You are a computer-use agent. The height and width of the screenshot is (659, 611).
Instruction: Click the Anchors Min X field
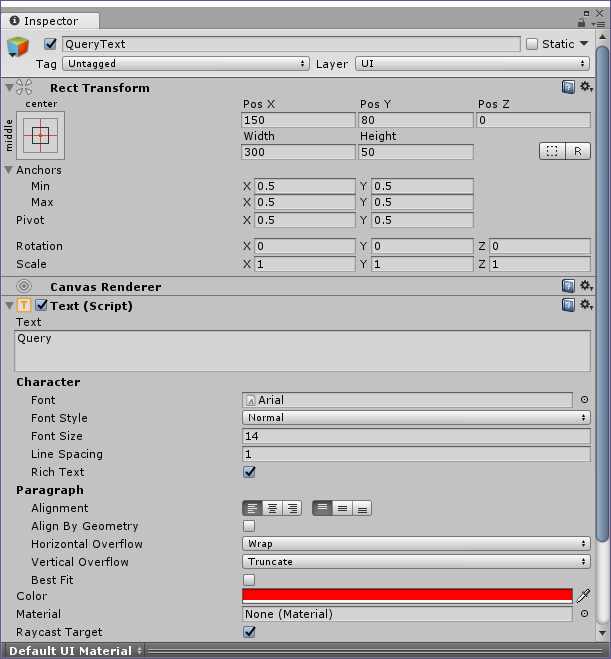(305, 186)
